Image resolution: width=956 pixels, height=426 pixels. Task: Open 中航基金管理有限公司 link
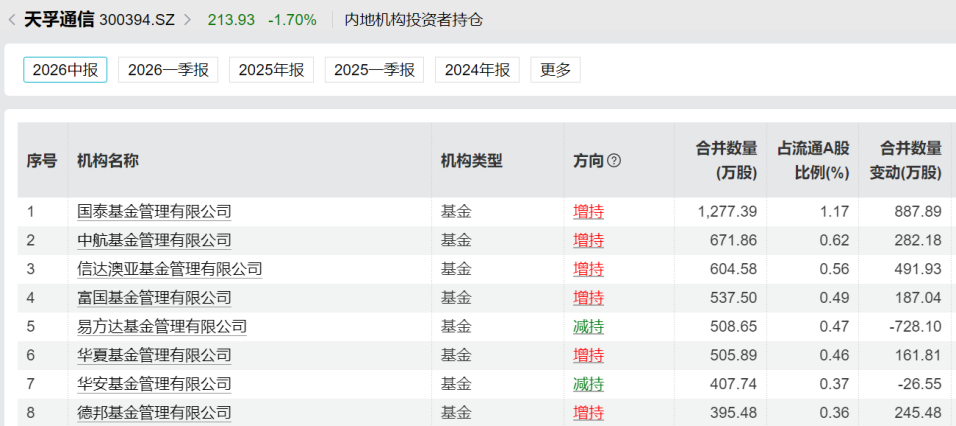click(154, 240)
